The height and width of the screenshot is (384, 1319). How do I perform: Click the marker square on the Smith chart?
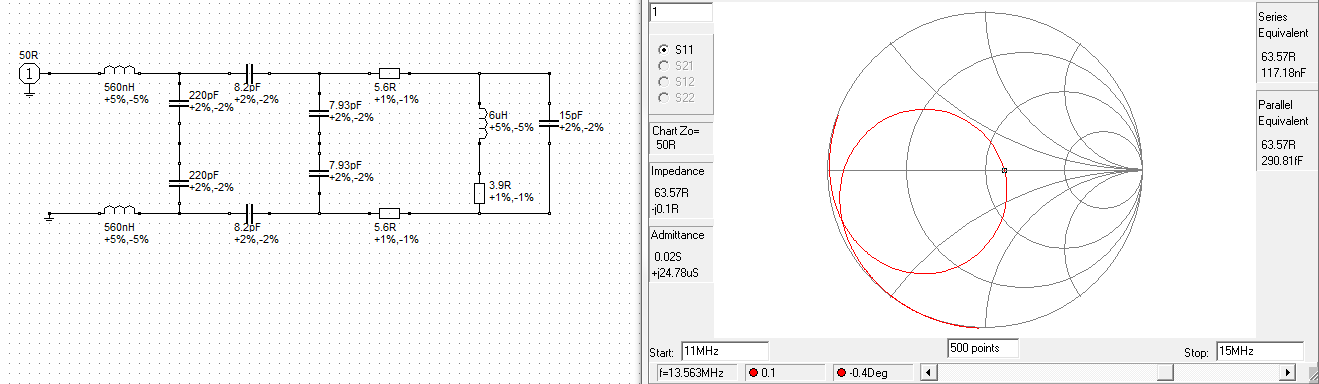click(1004, 171)
